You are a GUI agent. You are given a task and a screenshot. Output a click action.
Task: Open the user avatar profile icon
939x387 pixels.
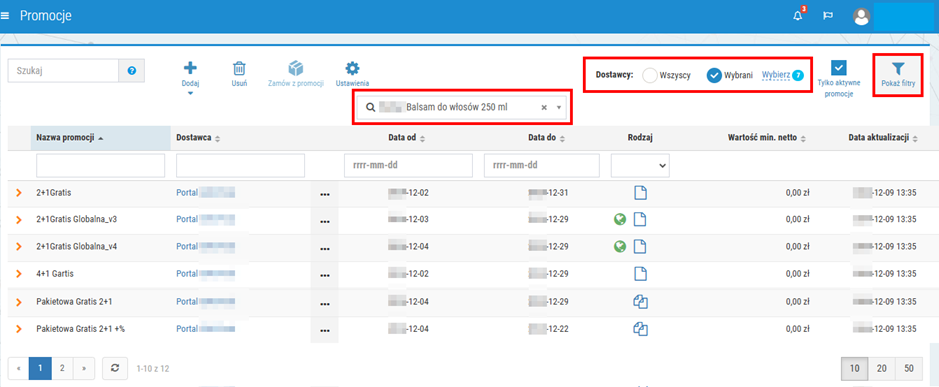pyautogui.click(x=861, y=17)
